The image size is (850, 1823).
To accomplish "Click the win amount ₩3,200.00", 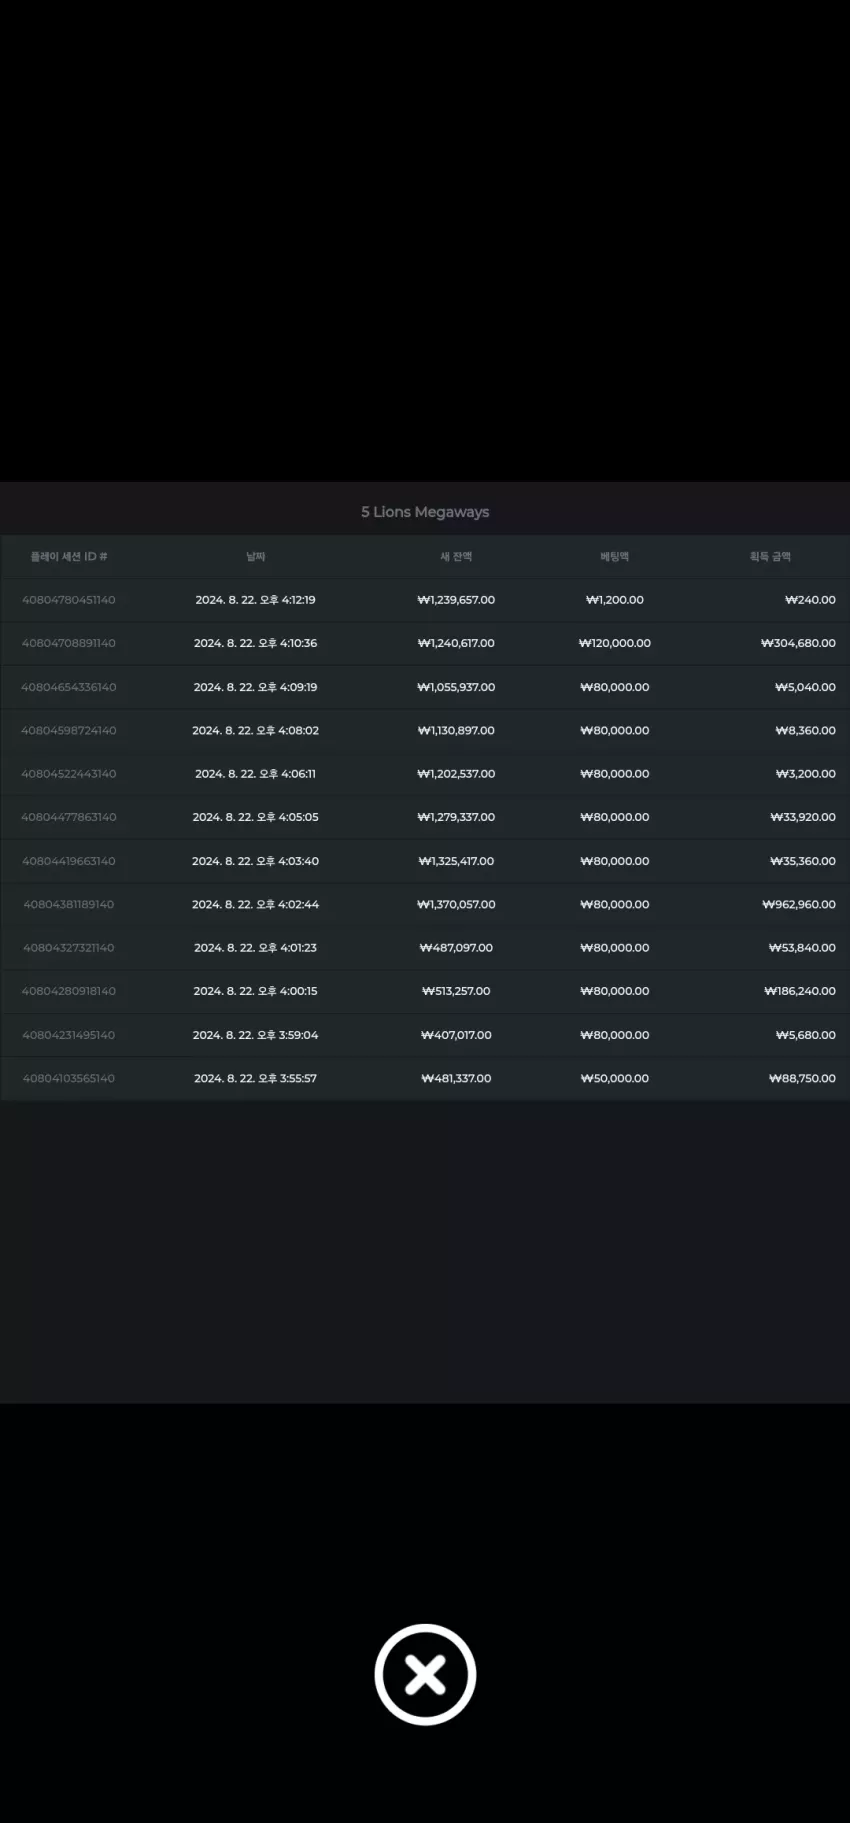I will coord(805,774).
